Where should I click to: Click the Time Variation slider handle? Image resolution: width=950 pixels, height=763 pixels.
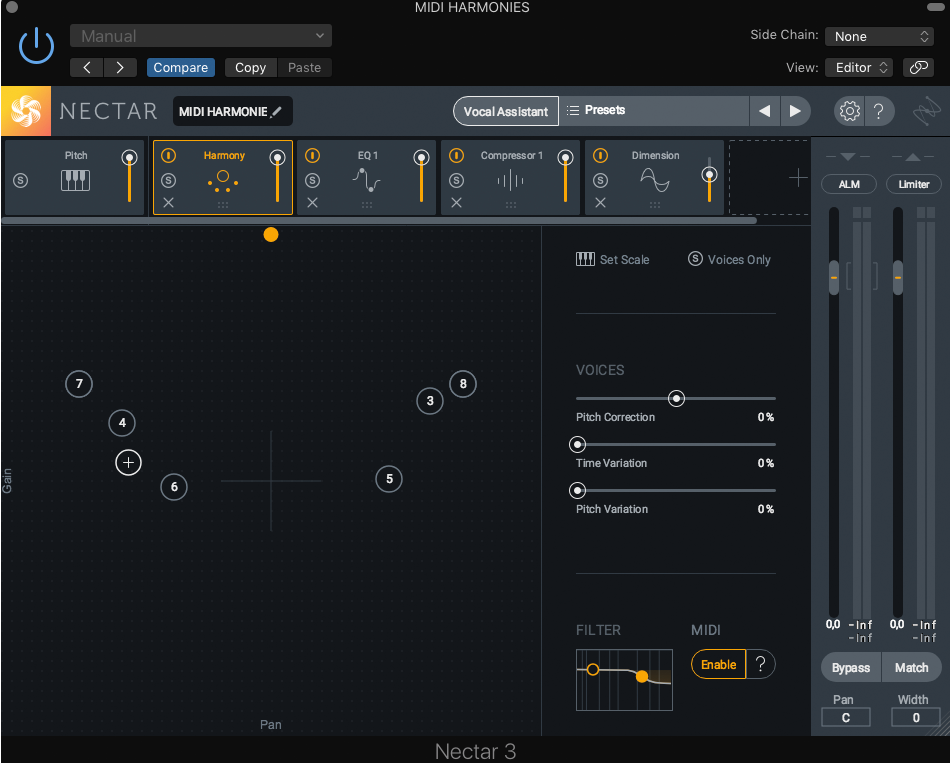[x=577, y=444]
